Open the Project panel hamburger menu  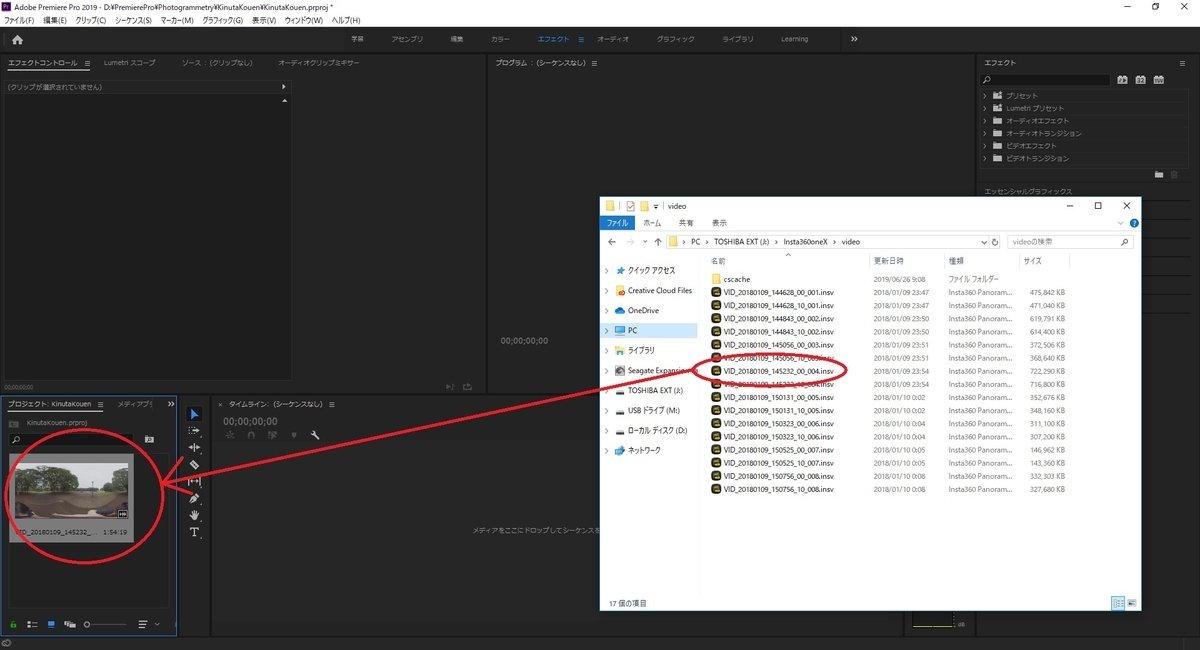[101, 404]
